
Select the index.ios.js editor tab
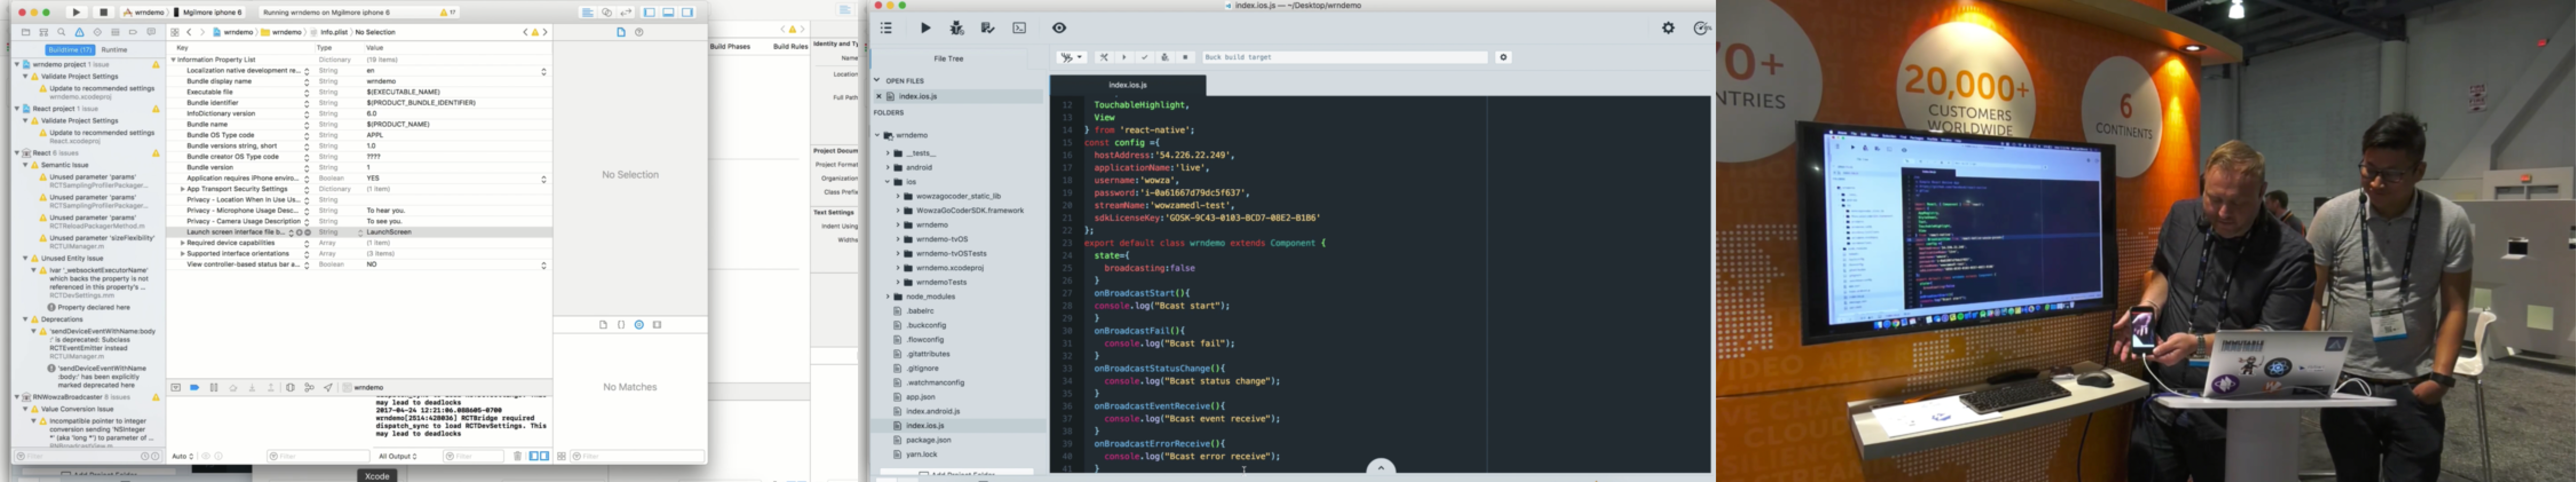(1128, 85)
